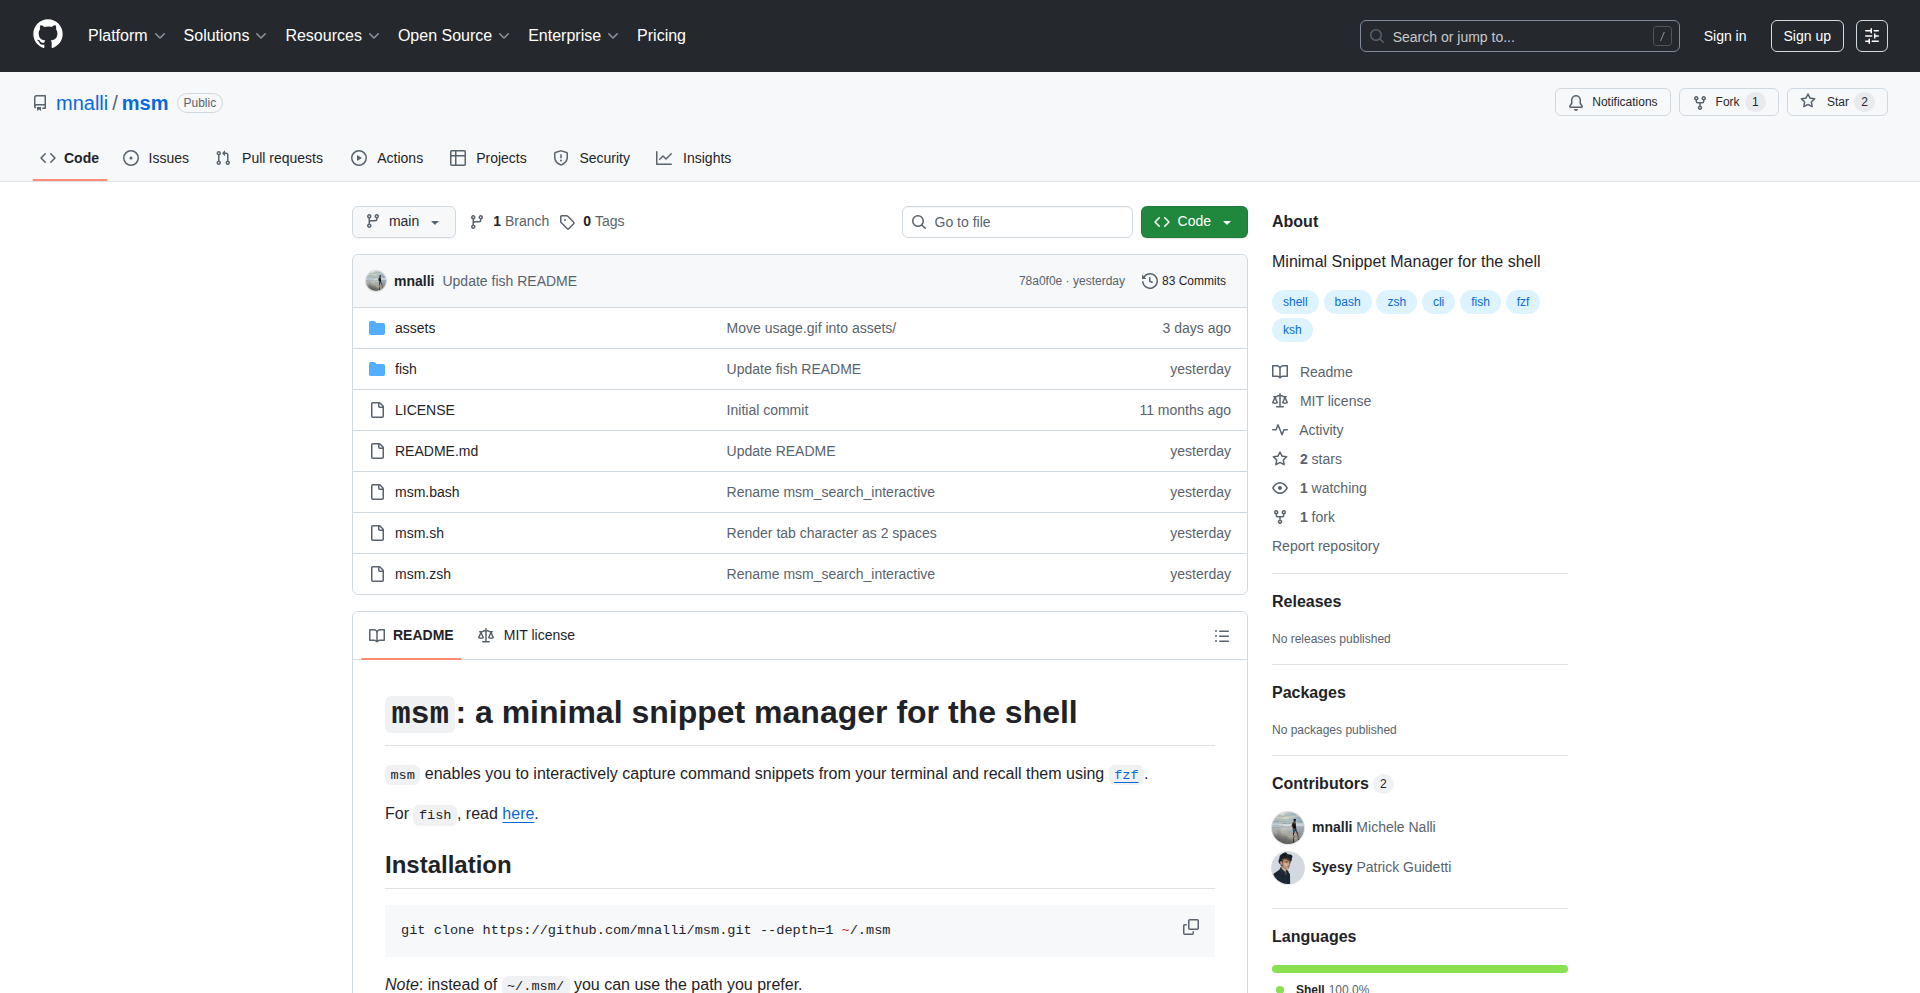Click the Sign in link
Image resolution: width=1920 pixels, height=993 pixels.
(x=1725, y=36)
